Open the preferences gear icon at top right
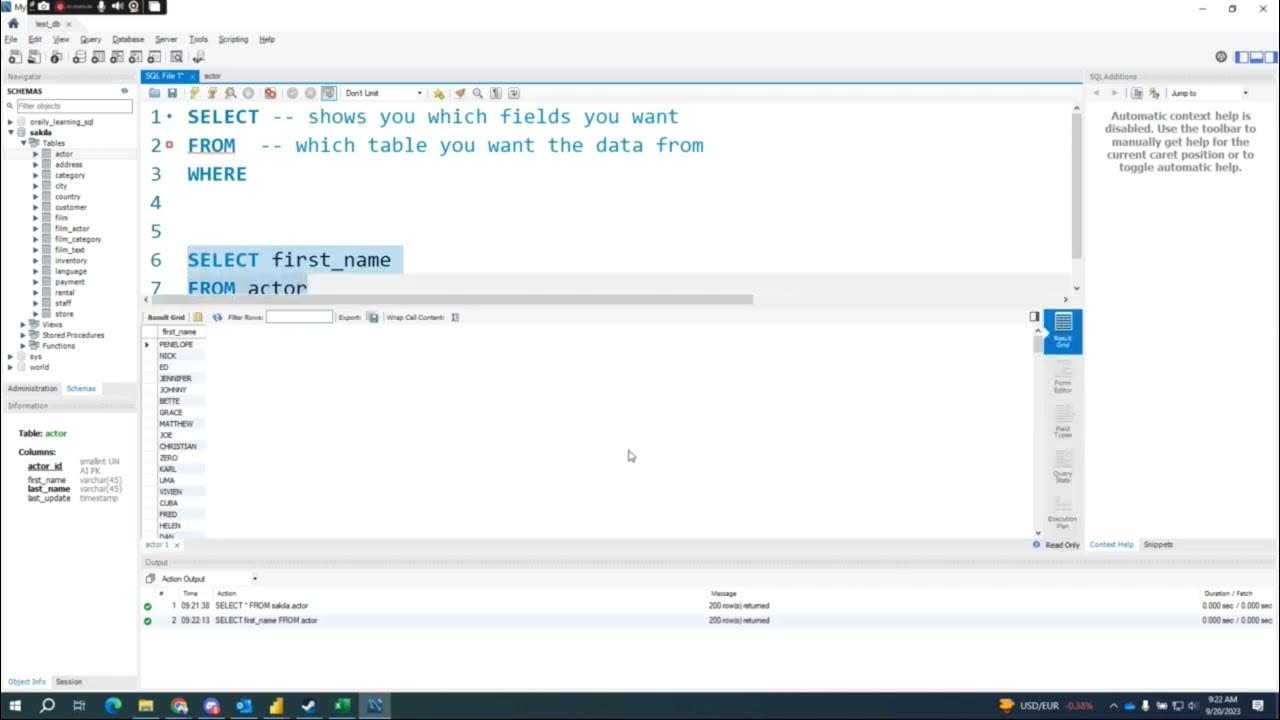 (x=1221, y=57)
